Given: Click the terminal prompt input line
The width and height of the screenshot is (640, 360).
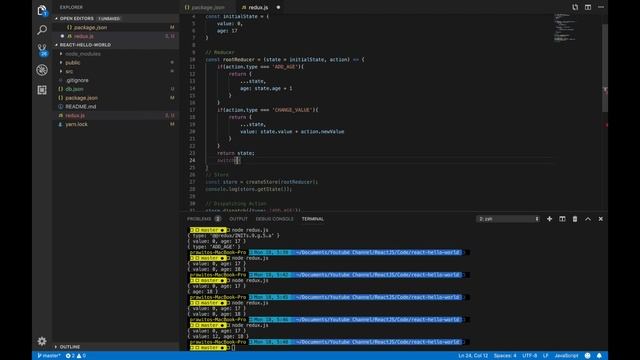Looking at the screenshot, I should point(233,348).
